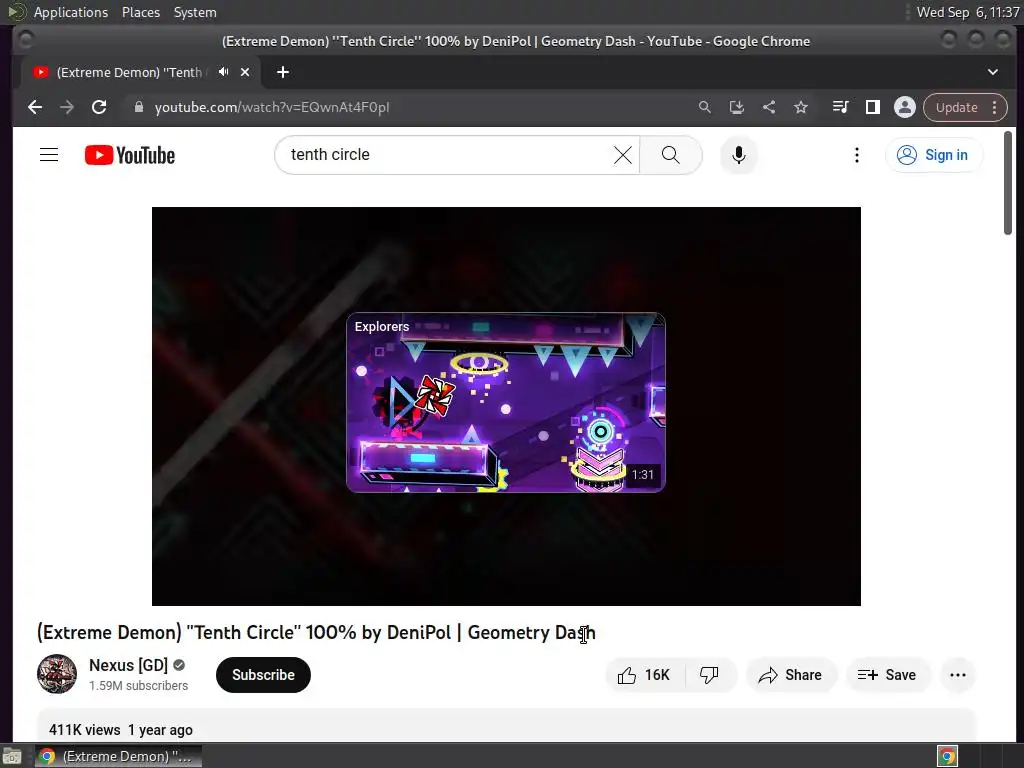The width and height of the screenshot is (1024, 768).
Task: Open the YouTube guide hamburger menu
Action: tap(49, 155)
